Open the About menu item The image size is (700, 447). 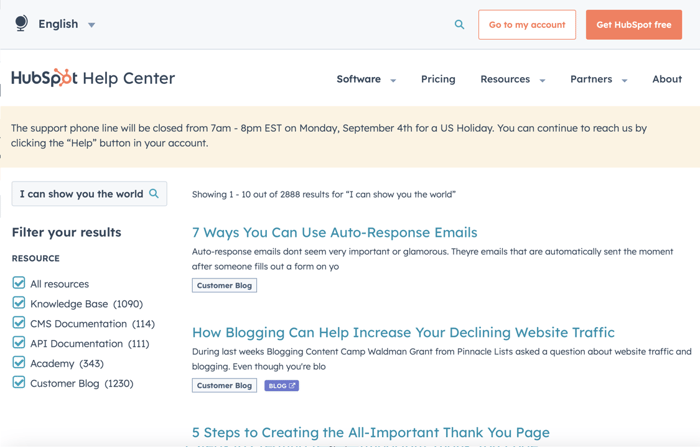pos(667,79)
